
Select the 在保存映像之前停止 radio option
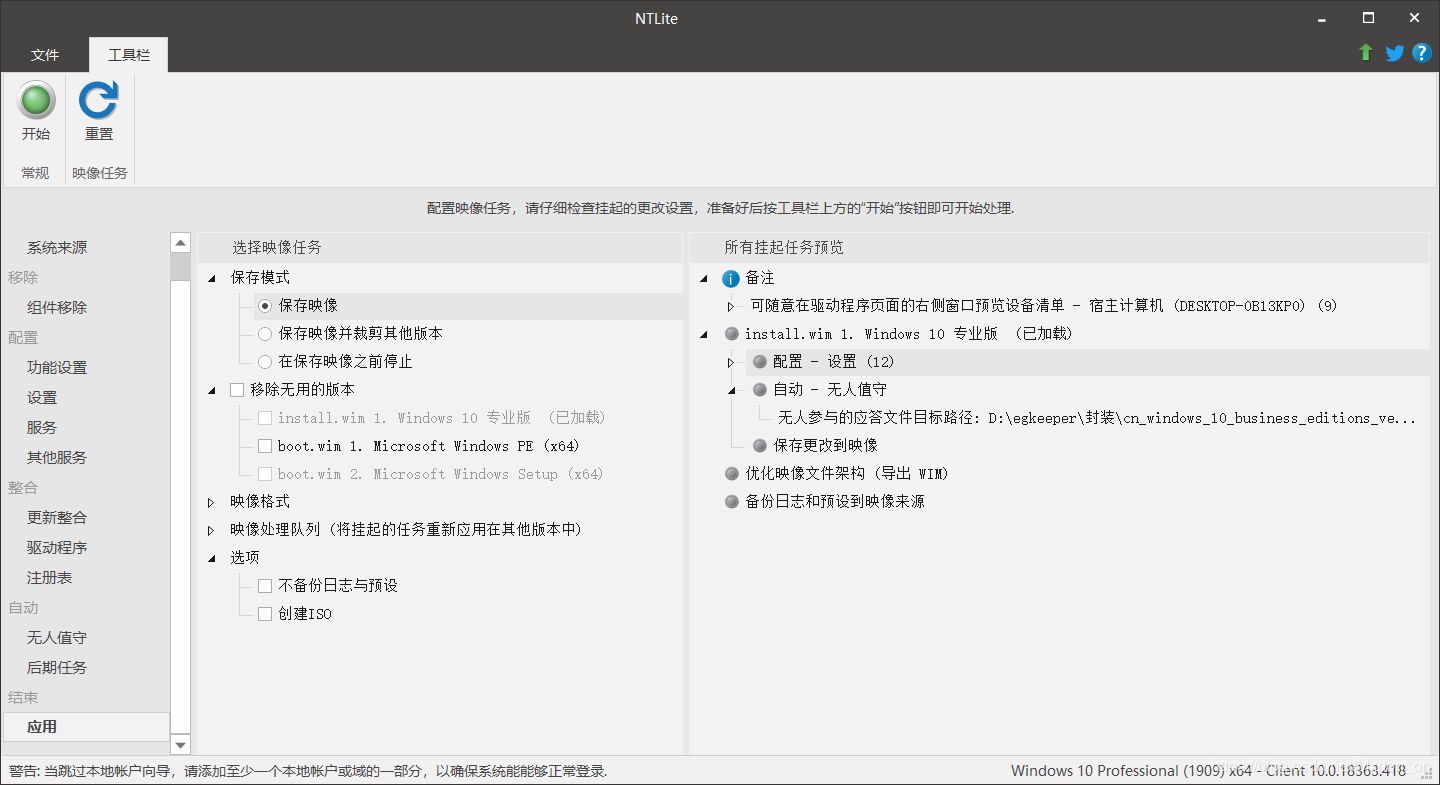coord(265,362)
